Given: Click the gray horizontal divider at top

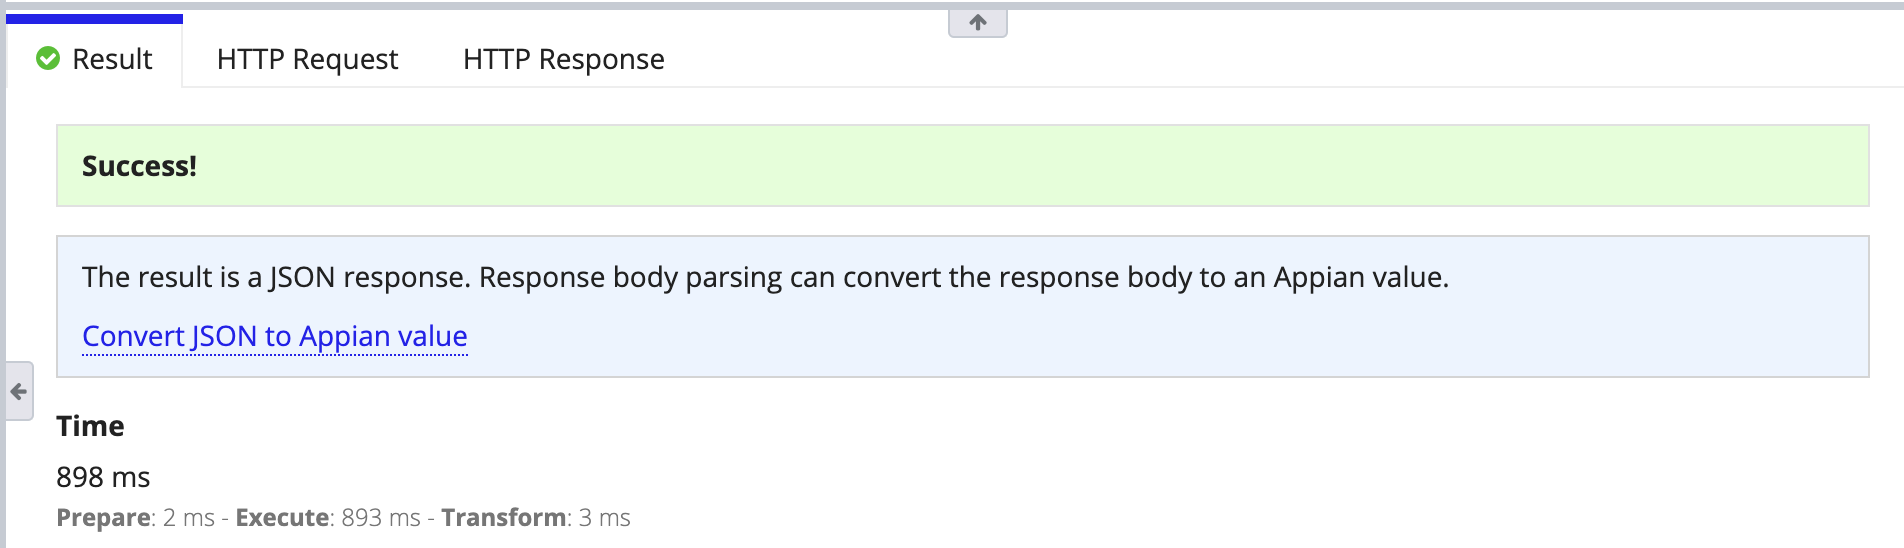Looking at the screenshot, I should (1400, 5).
